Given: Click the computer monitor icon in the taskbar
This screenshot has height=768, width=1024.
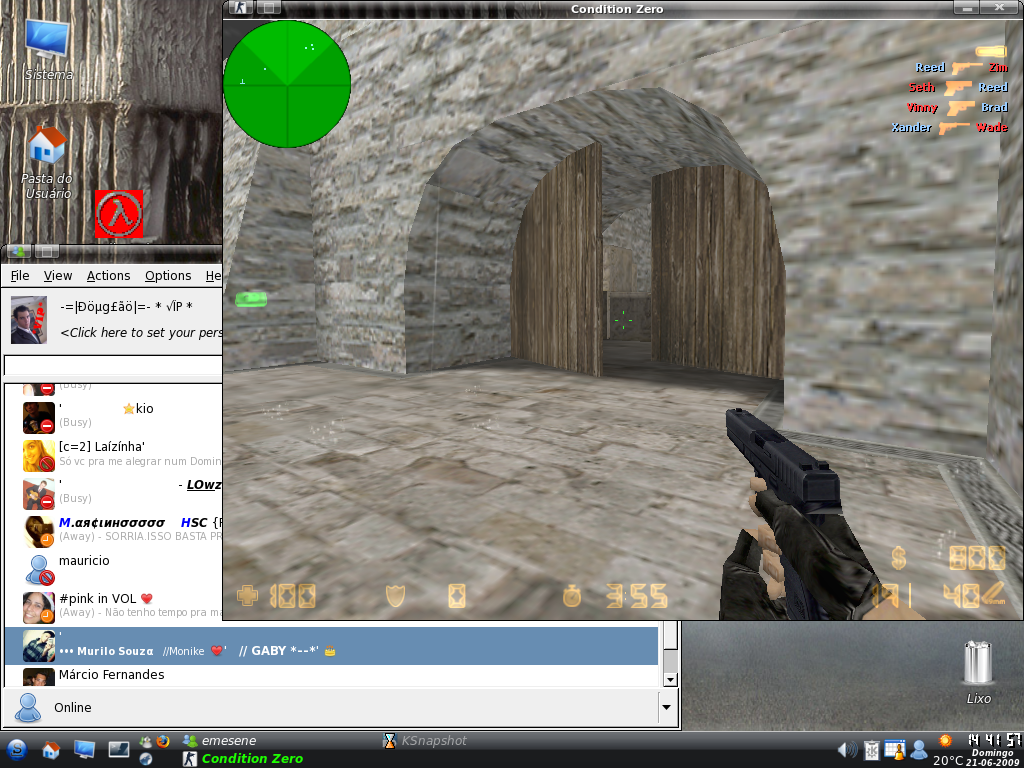Looking at the screenshot, I should pos(84,749).
